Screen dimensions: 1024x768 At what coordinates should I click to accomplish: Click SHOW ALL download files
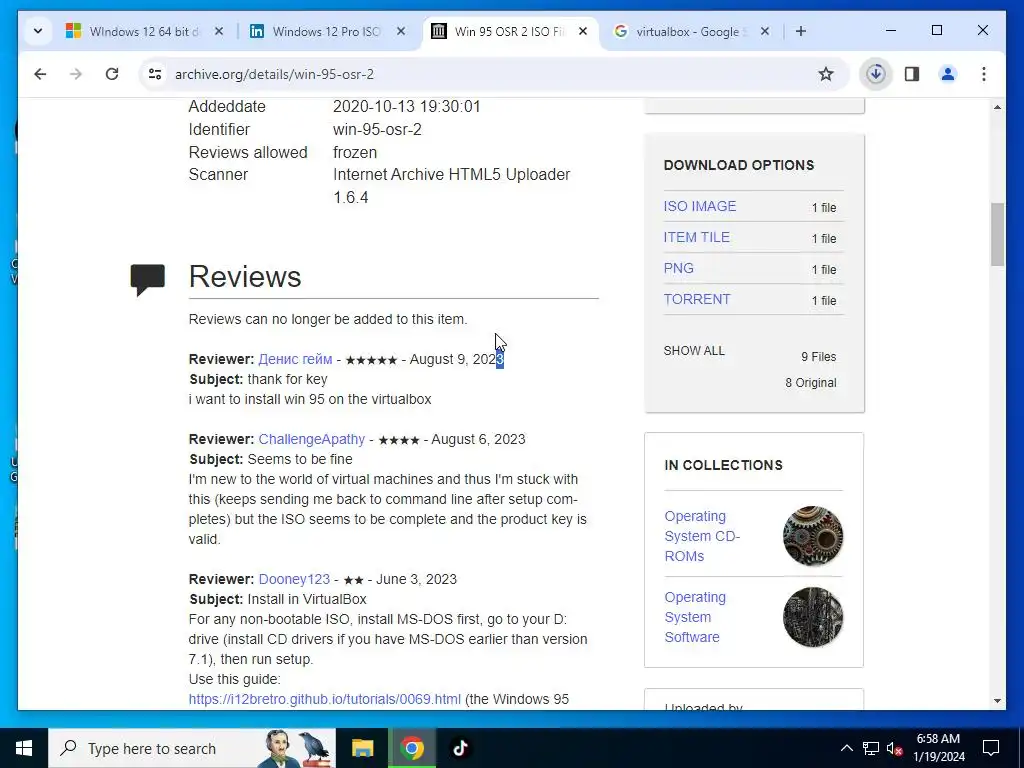[x=694, y=351]
